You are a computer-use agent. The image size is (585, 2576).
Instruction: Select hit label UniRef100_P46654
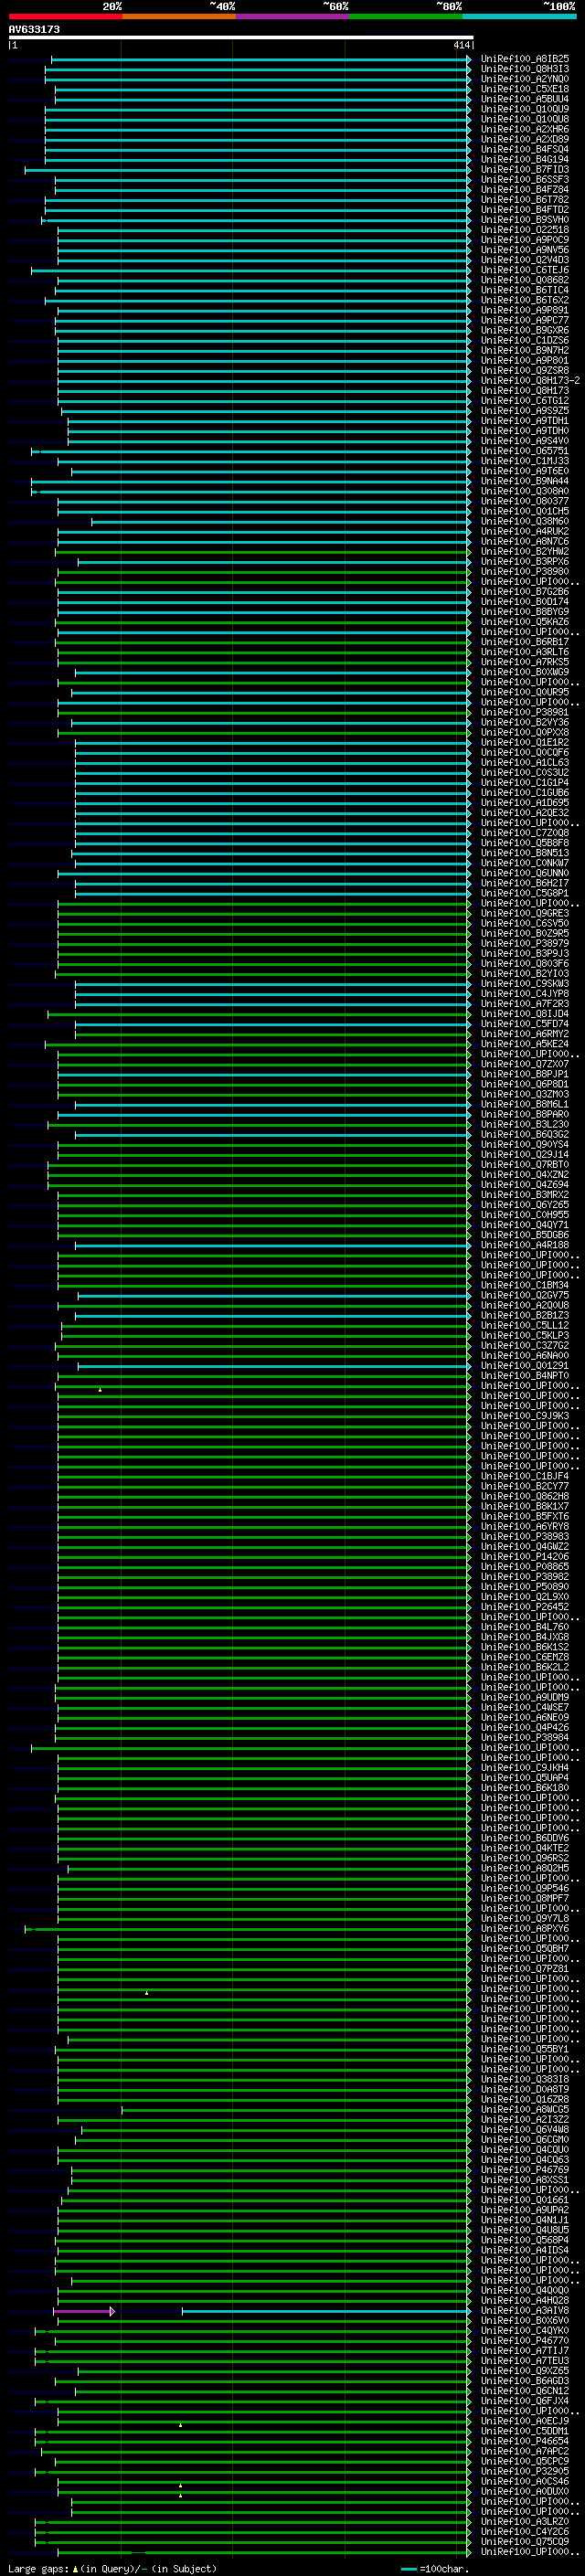(525, 2441)
